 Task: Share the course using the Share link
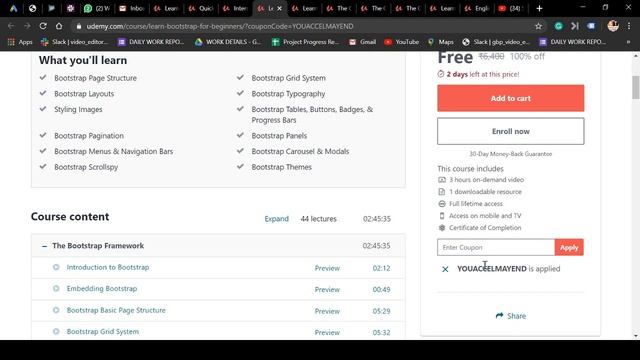click(511, 316)
